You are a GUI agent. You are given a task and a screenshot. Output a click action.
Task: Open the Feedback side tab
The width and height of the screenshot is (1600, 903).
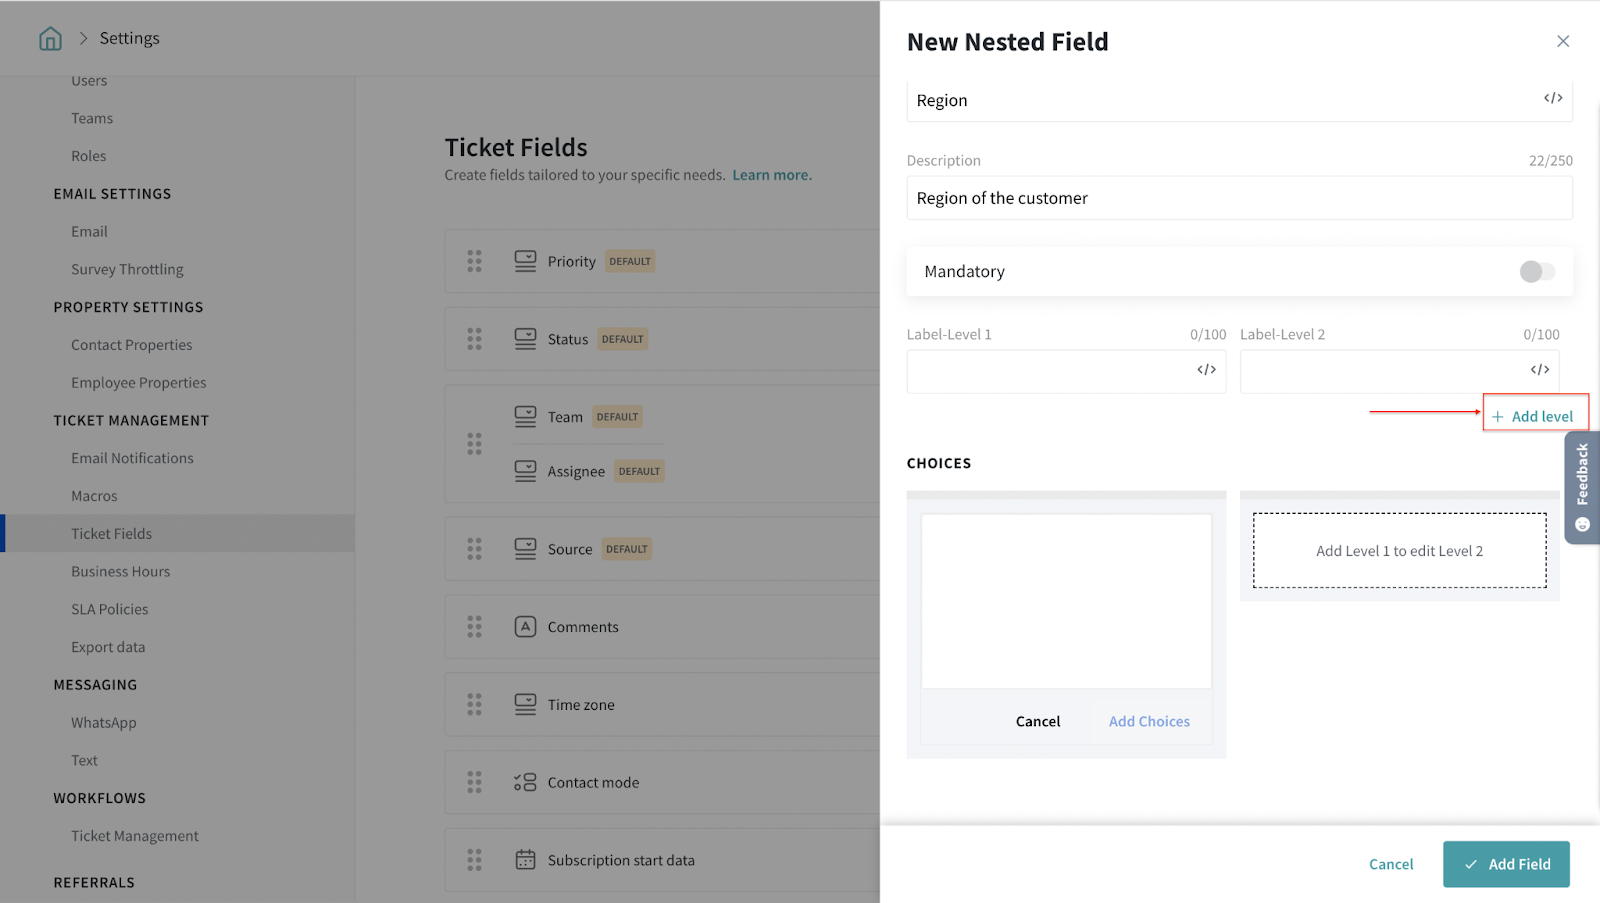point(1582,487)
